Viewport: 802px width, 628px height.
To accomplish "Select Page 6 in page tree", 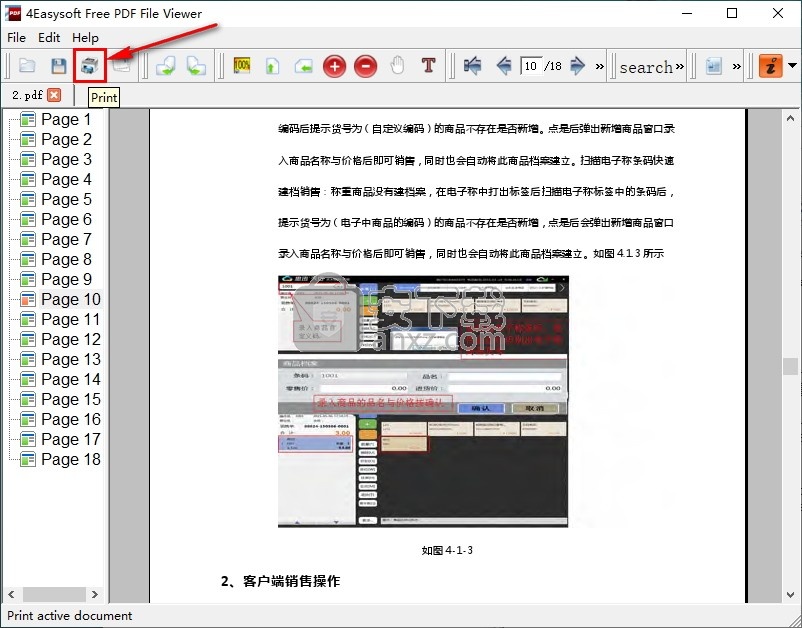I will click(66, 219).
